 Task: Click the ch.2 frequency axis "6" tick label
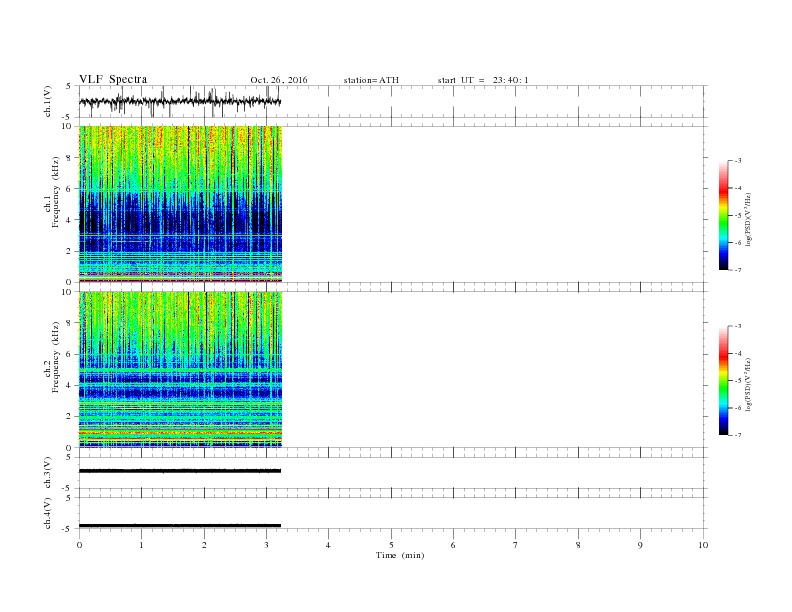(x=69, y=354)
